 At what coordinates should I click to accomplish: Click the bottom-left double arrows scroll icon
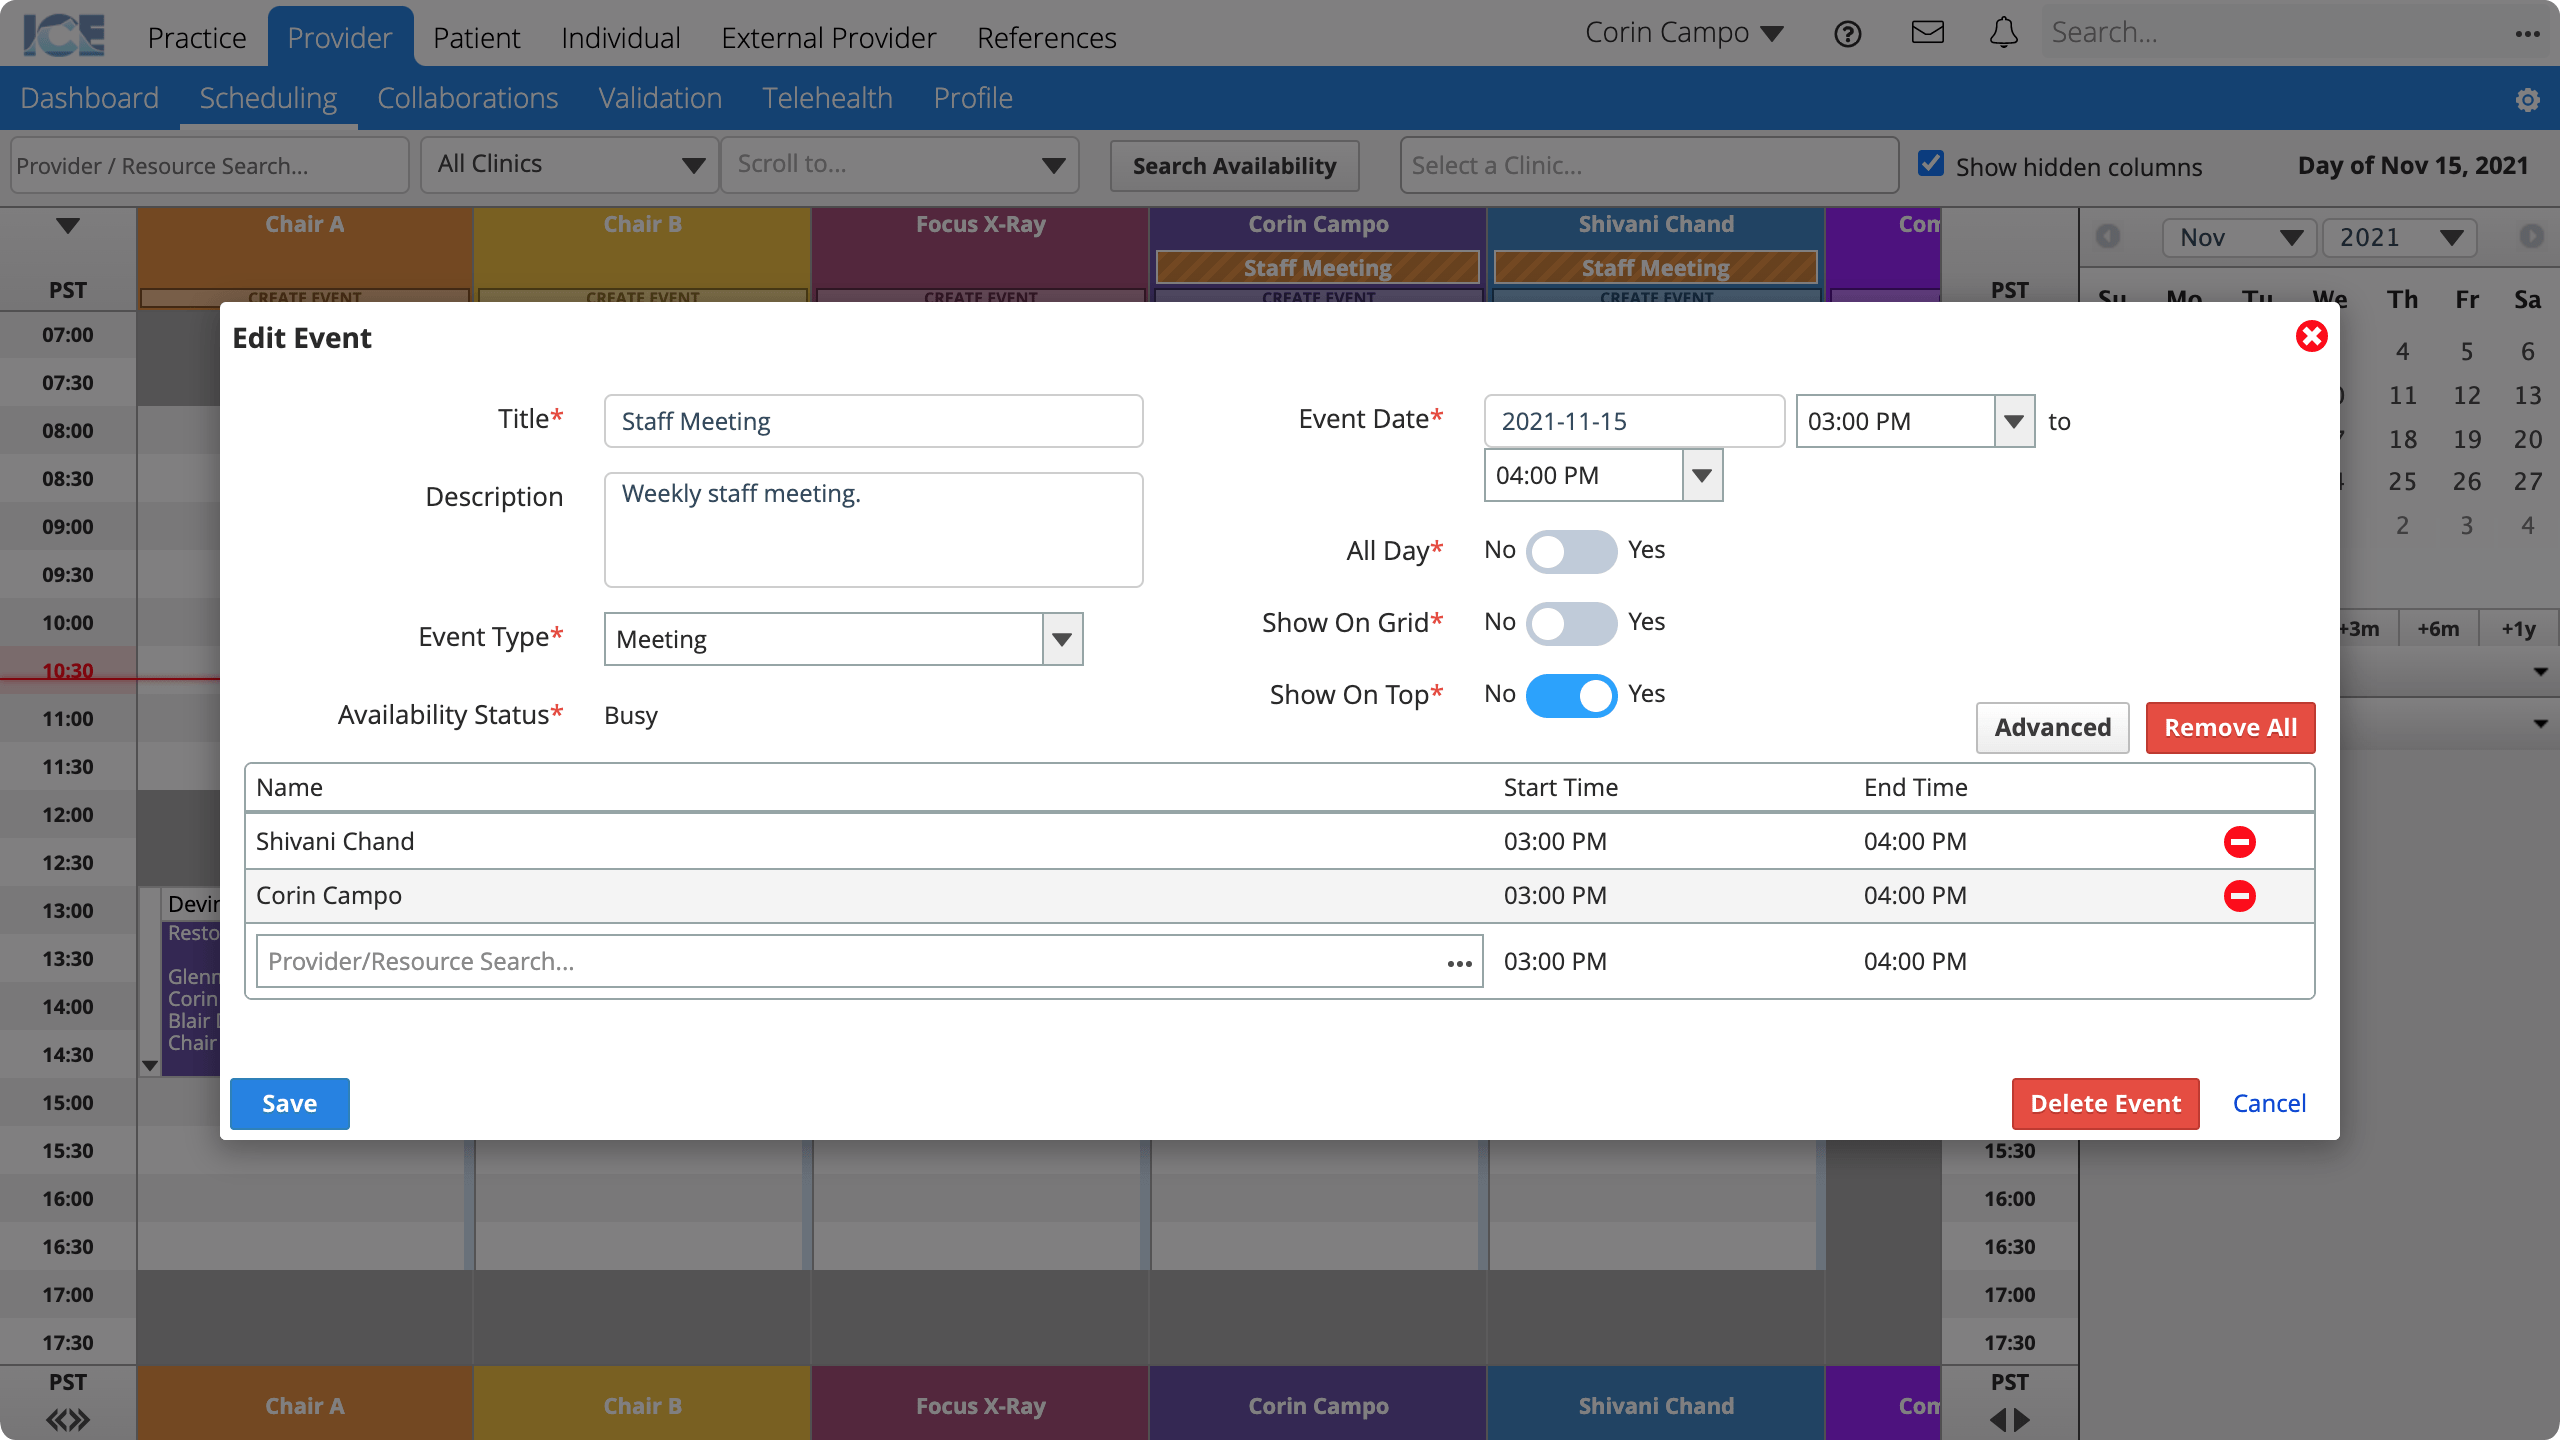[x=68, y=1420]
